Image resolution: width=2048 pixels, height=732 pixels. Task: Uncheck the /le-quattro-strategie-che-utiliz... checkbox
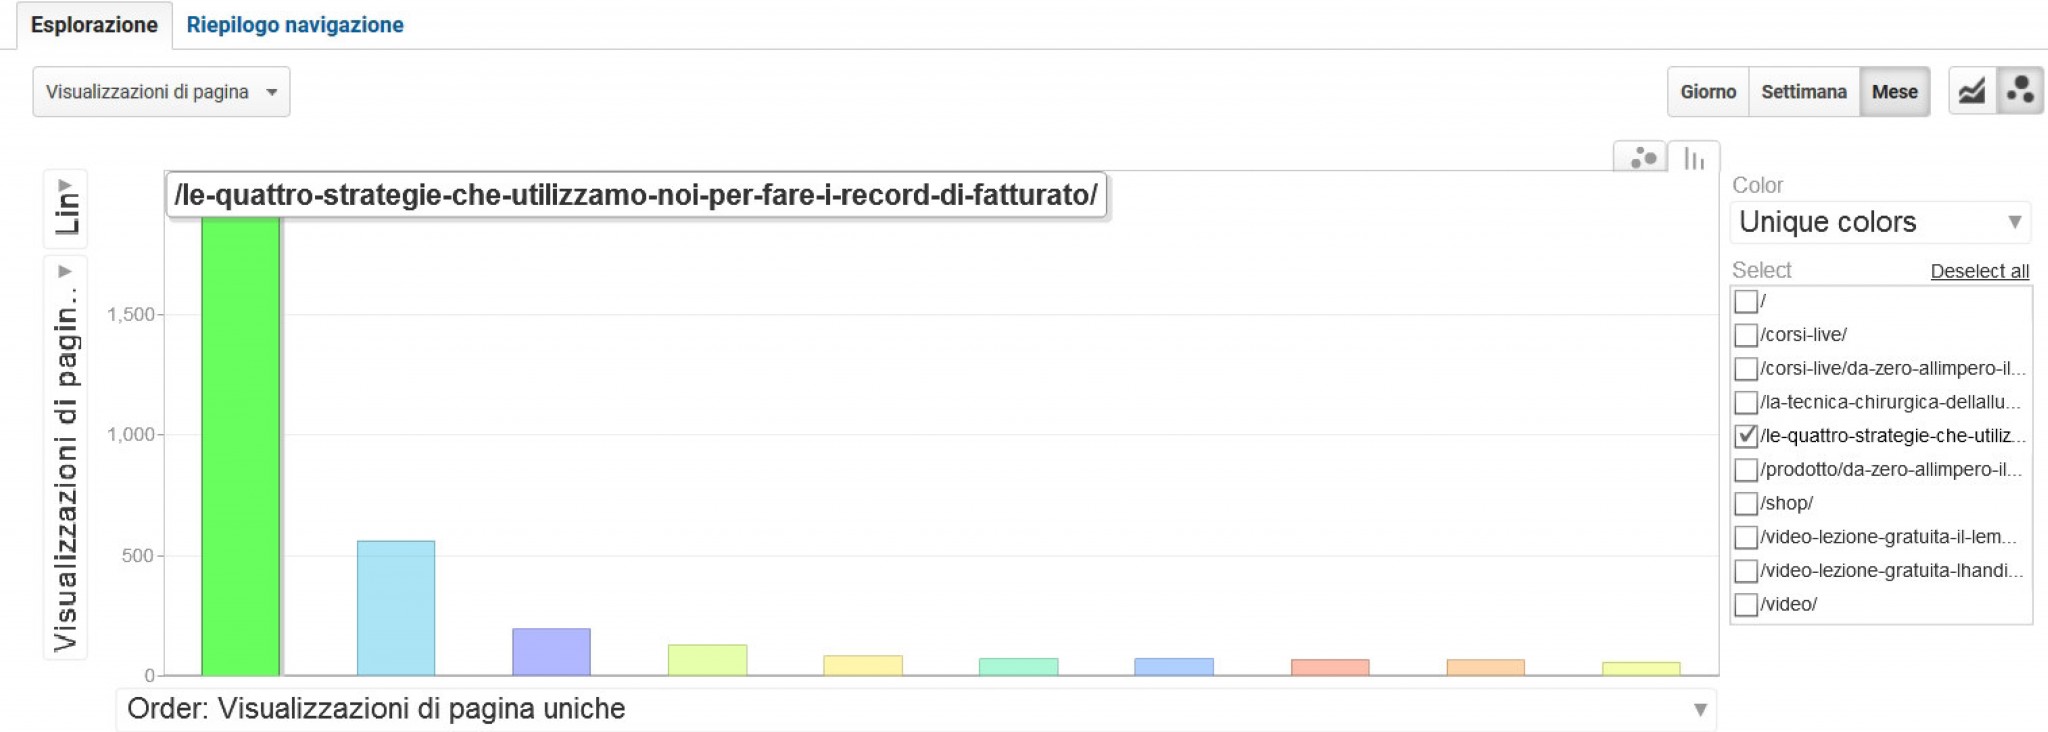1746,436
